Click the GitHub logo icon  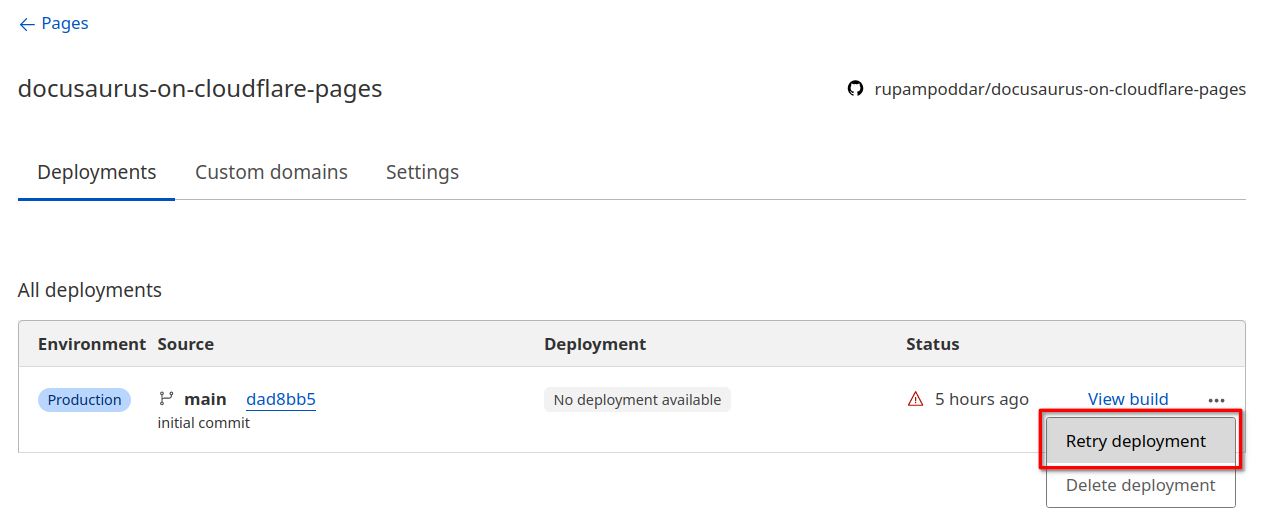tap(855, 89)
